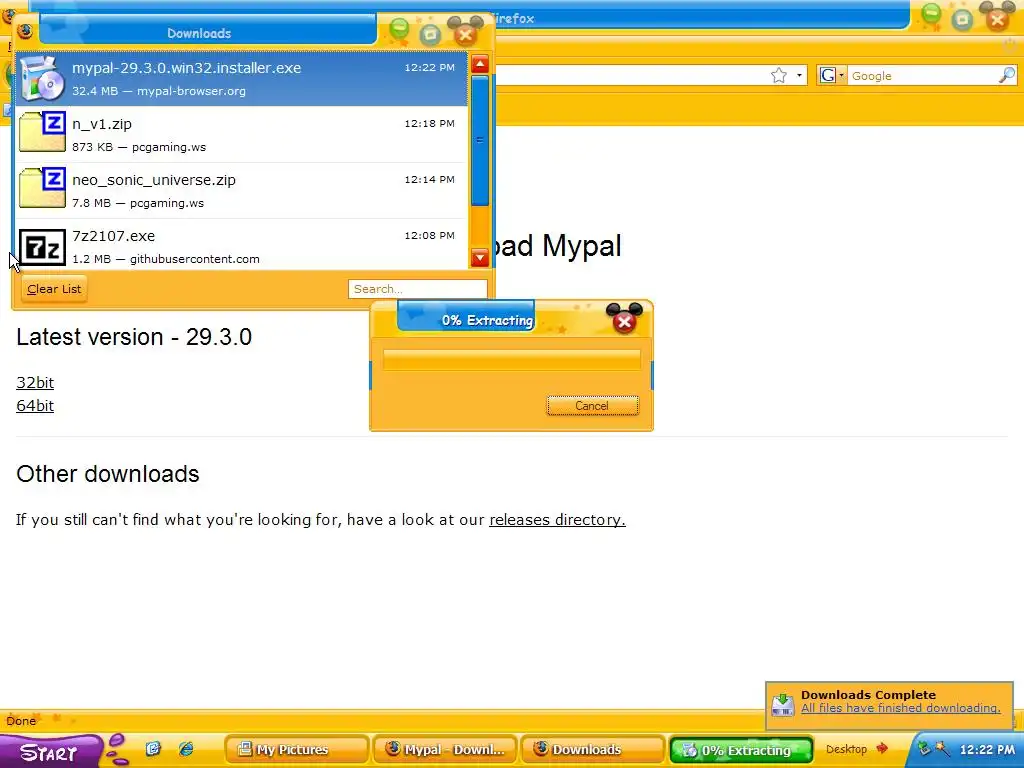This screenshot has height=768, width=1024.
Task: Expand the Desktop toolbar chevron
Action: pos(882,748)
